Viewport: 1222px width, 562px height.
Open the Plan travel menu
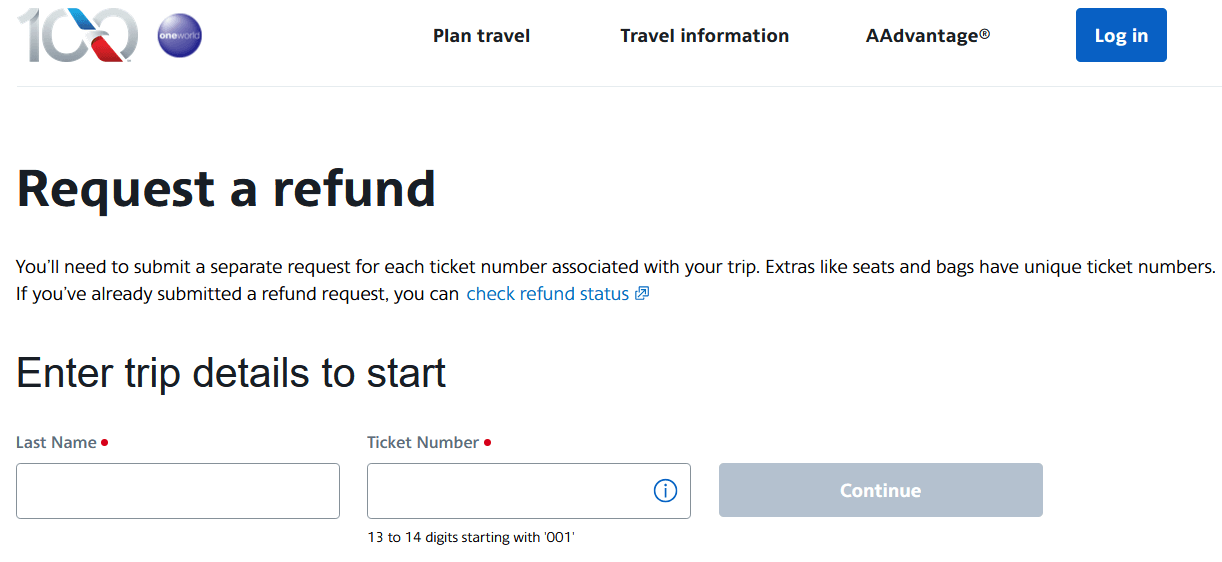tap(481, 36)
